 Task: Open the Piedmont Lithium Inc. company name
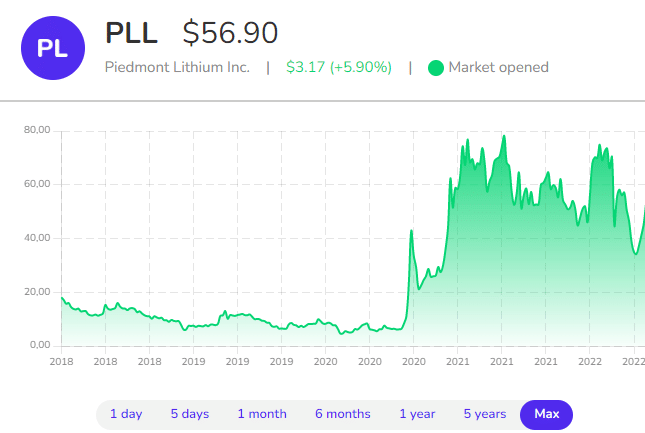click(x=179, y=68)
